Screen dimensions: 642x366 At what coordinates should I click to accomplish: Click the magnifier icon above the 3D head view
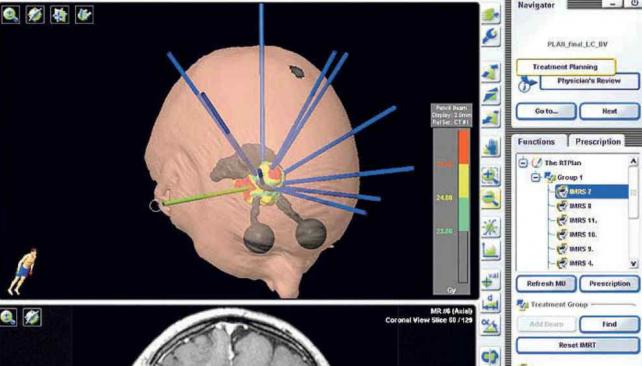pos(10,15)
